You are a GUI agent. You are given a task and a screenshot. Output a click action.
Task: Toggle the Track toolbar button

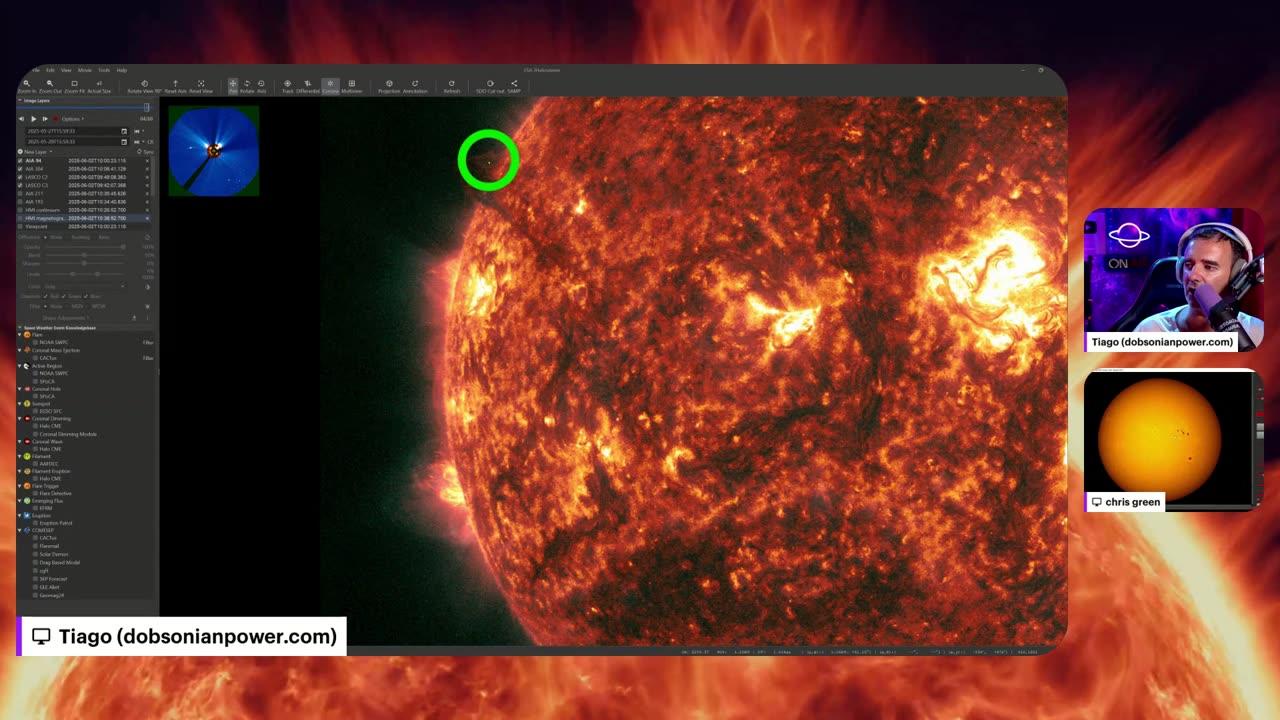(287, 86)
